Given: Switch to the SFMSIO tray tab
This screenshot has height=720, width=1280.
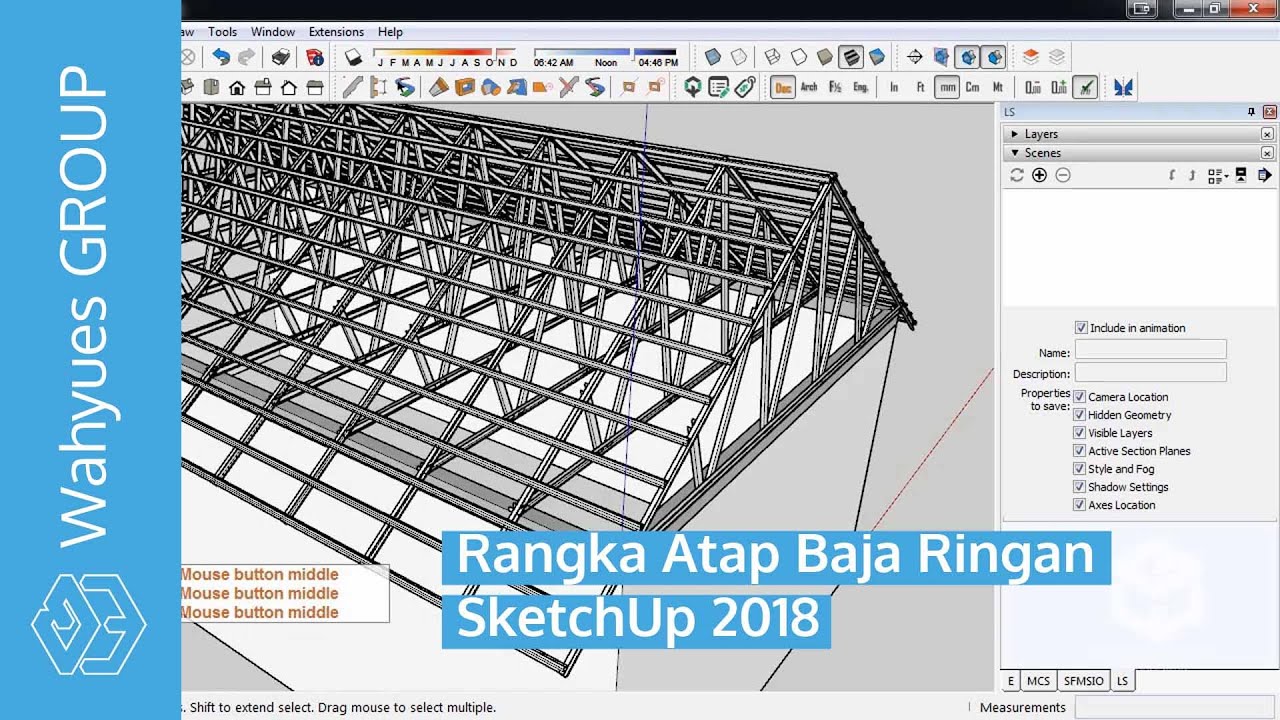Looking at the screenshot, I should [1083, 681].
